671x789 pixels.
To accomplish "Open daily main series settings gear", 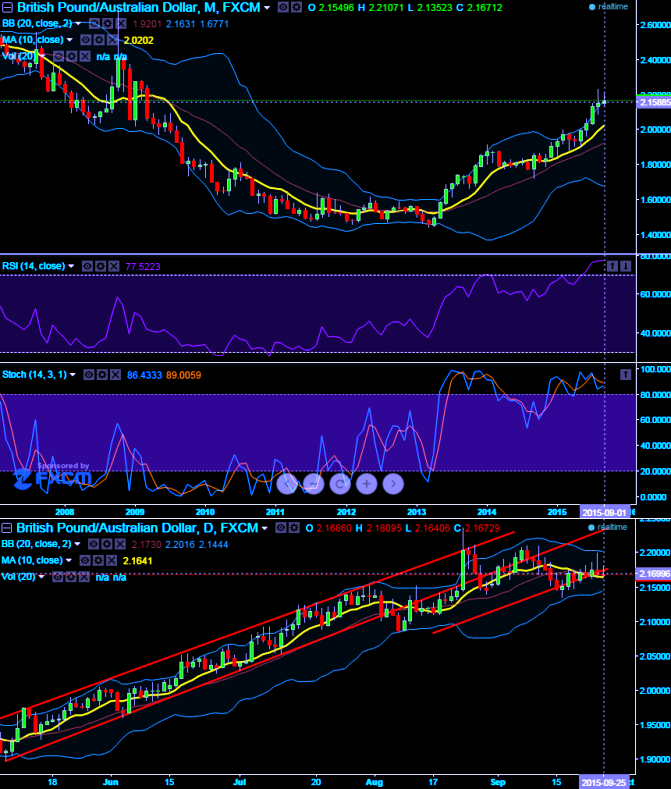I will click(293, 528).
